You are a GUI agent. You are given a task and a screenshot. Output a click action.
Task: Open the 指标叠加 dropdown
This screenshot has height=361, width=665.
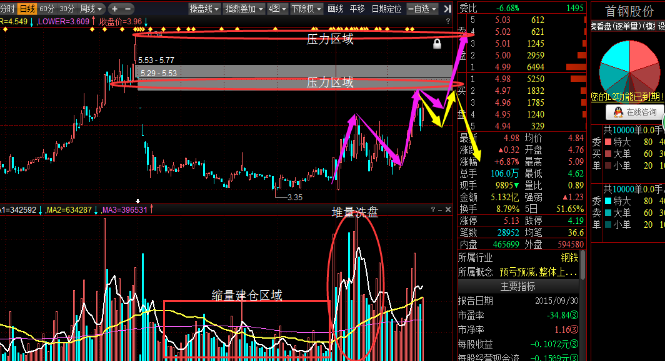click(x=244, y=8)
